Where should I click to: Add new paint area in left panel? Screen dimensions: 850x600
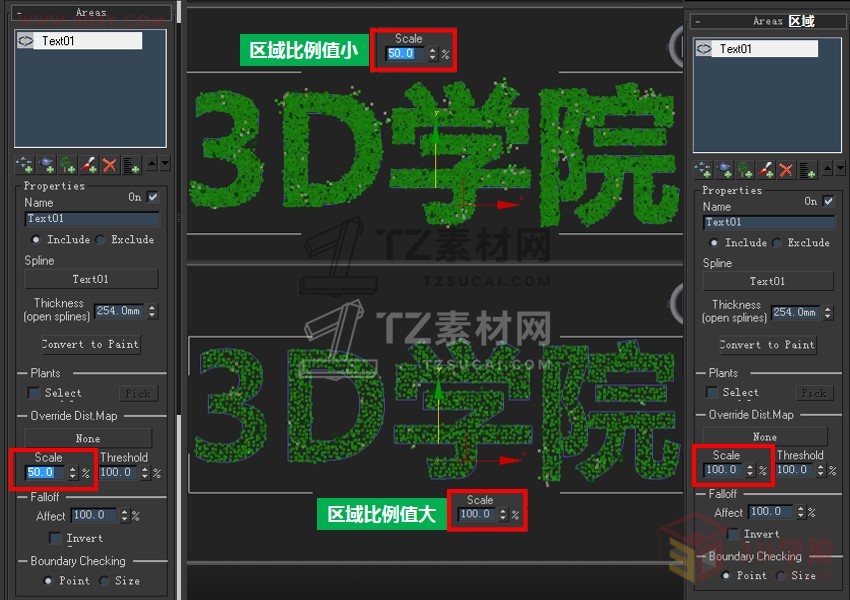[x=89, y=164]
